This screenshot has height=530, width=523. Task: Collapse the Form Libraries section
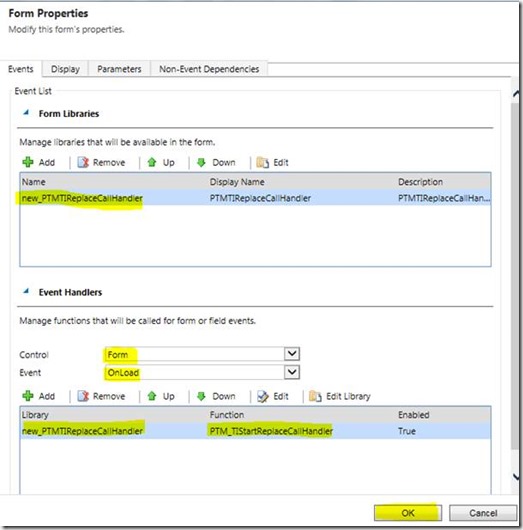(x=26, y=113)
